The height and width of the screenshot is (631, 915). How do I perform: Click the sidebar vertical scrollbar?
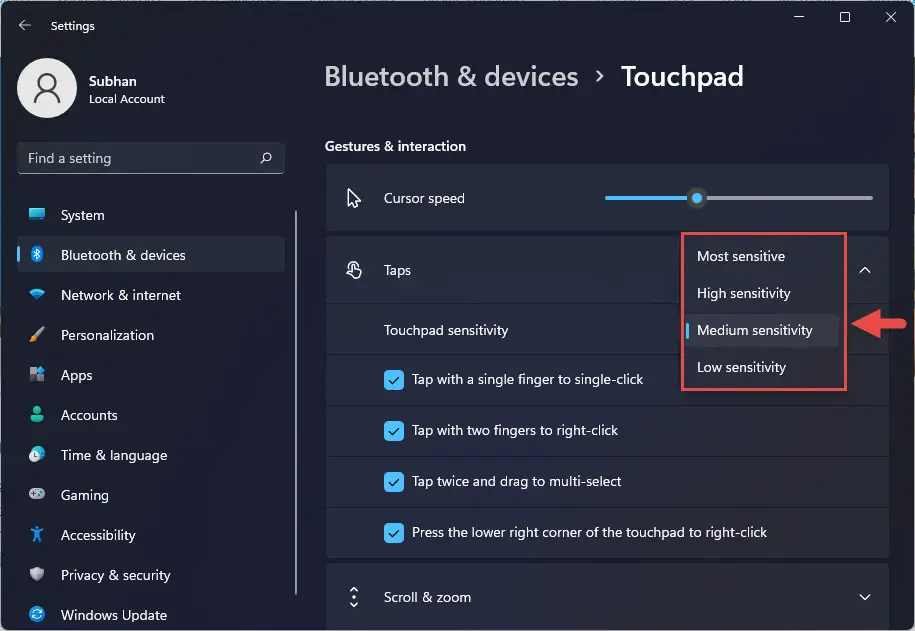pos(296,402)
